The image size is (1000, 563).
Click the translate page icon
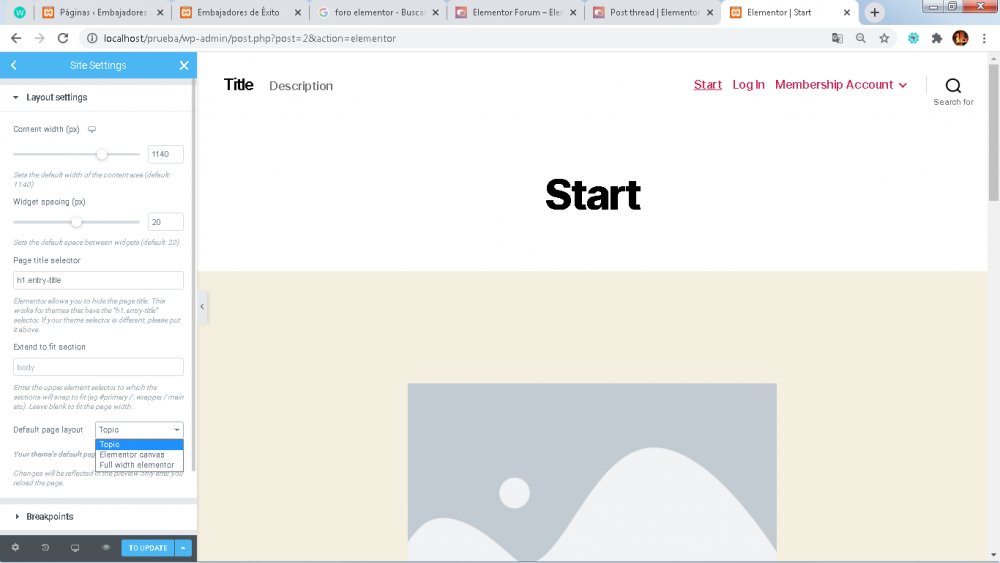click(837, 38)
